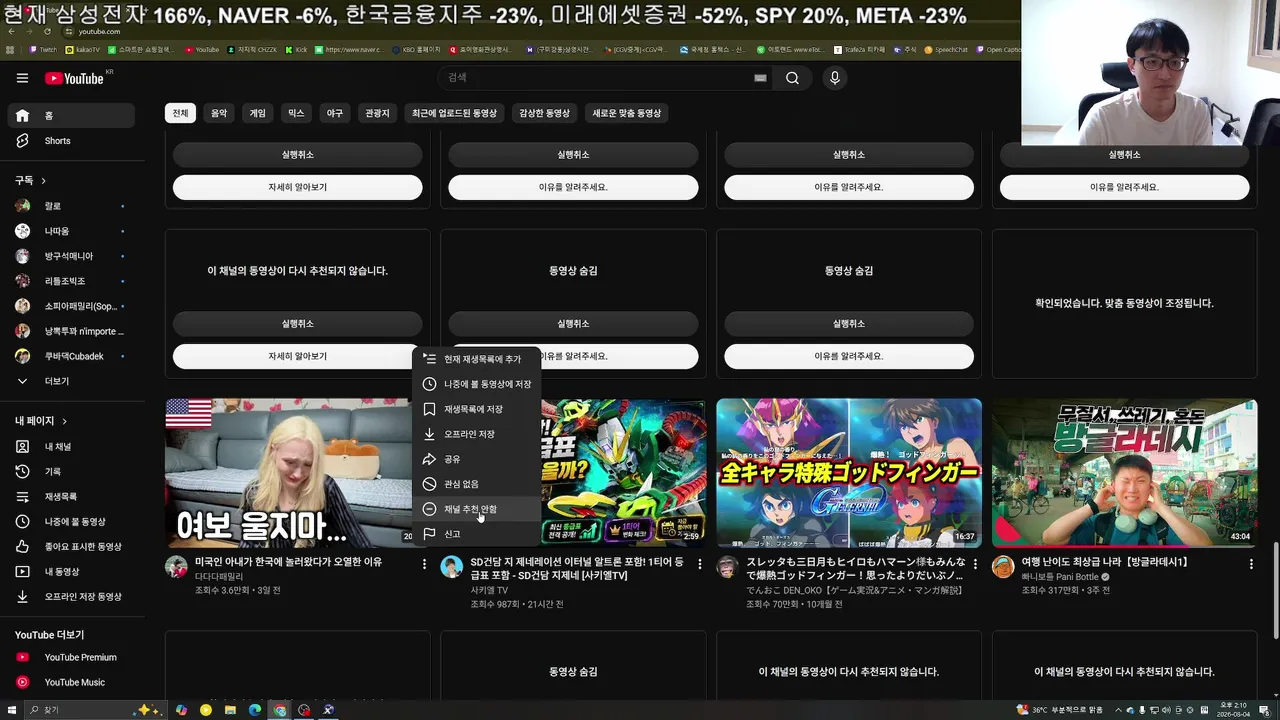
Task: Open the Windows Start menu
Action: pyautogui.click(x=11, y=710)
